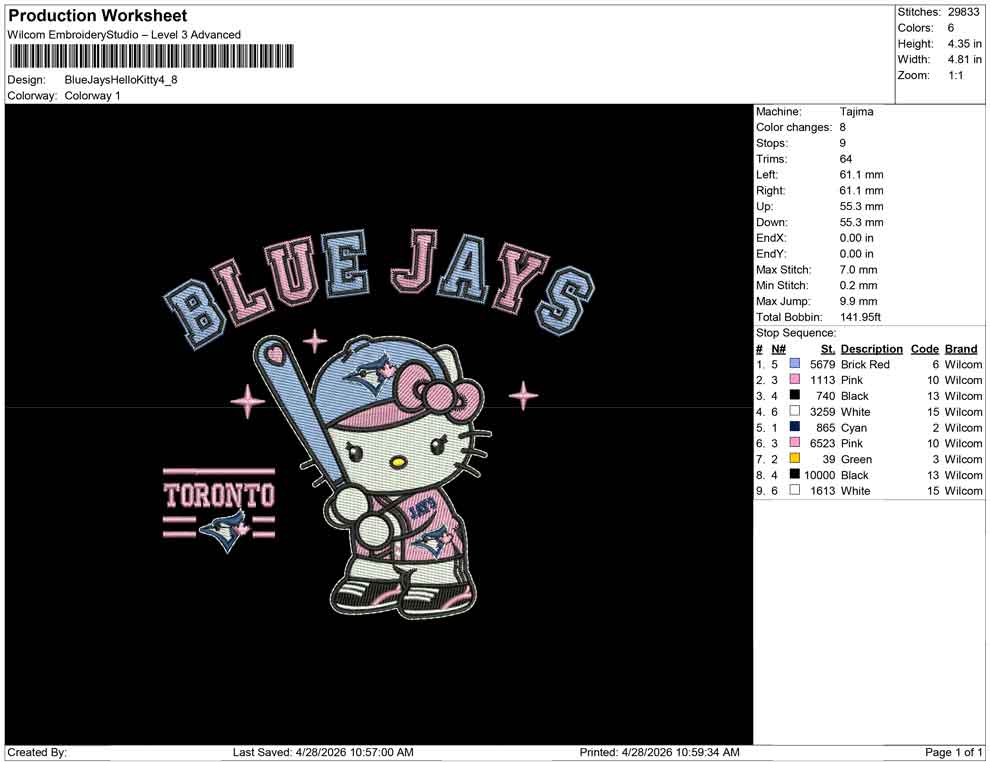Click the Up value 55.3 mm
990x762 pixels.
click(861, 206)
